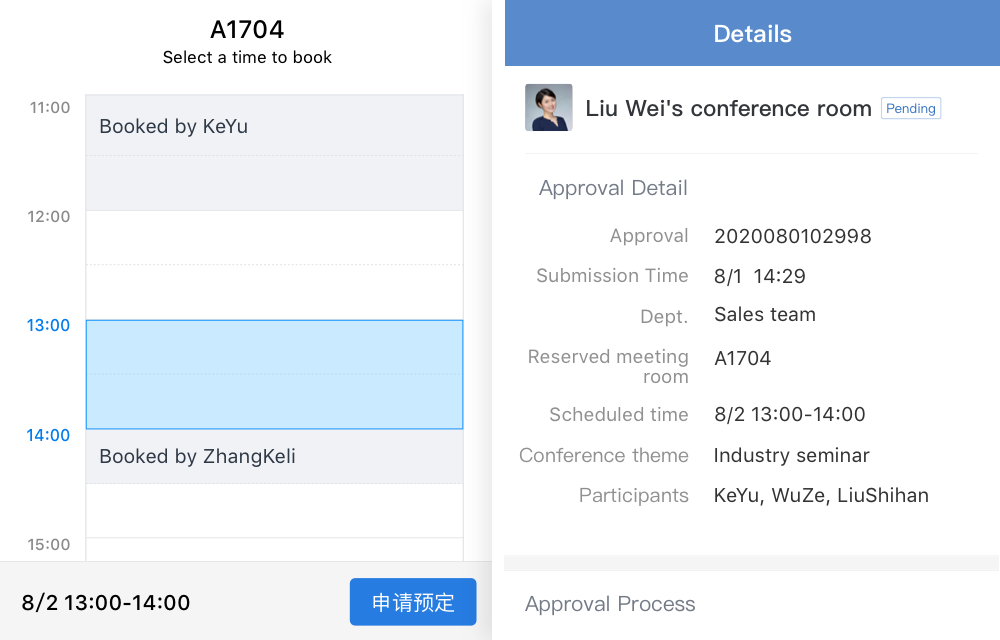Select the 15:00 time slot at bottom
The image size is (1000, 640).
274,549
